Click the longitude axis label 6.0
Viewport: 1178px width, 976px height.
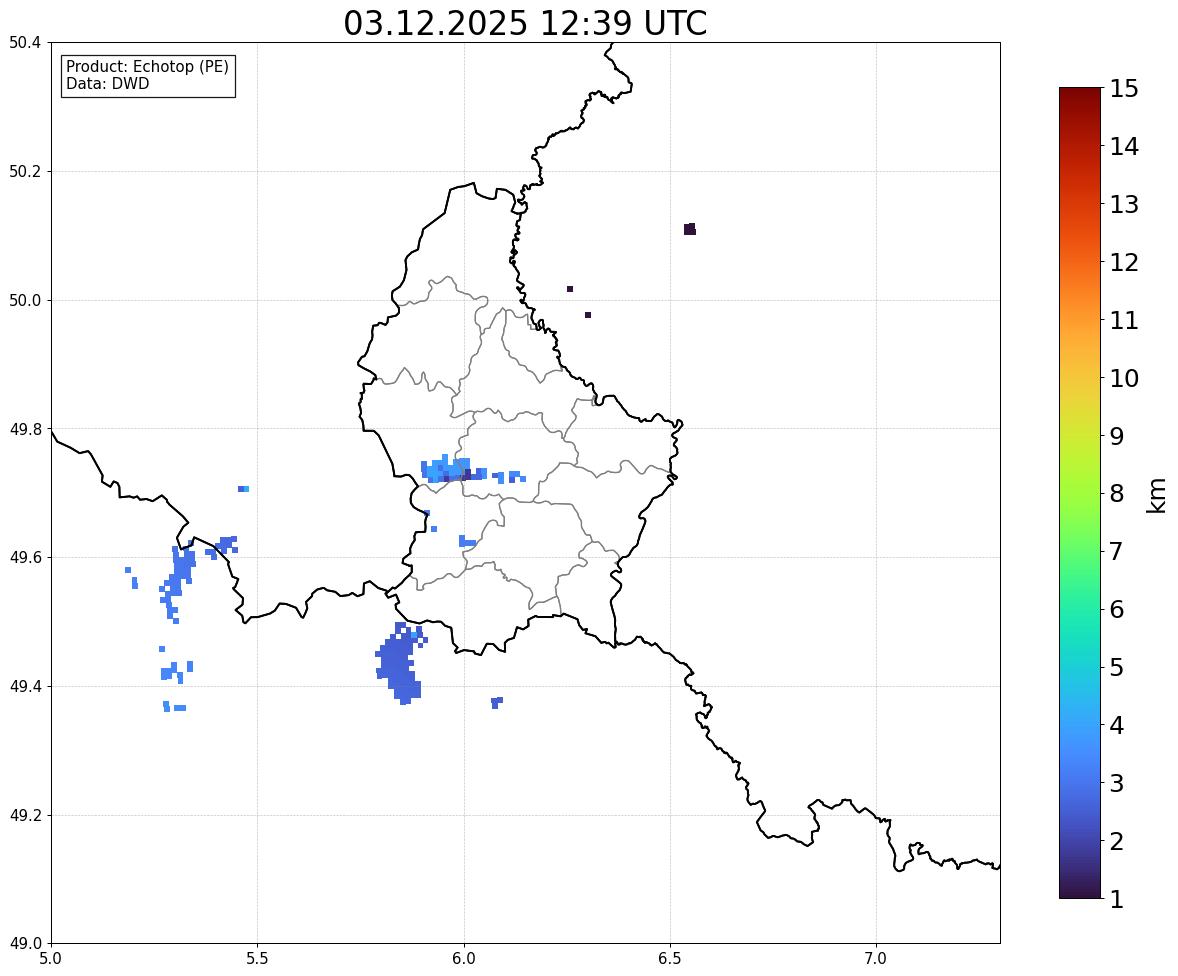click(x=464, y=959)
